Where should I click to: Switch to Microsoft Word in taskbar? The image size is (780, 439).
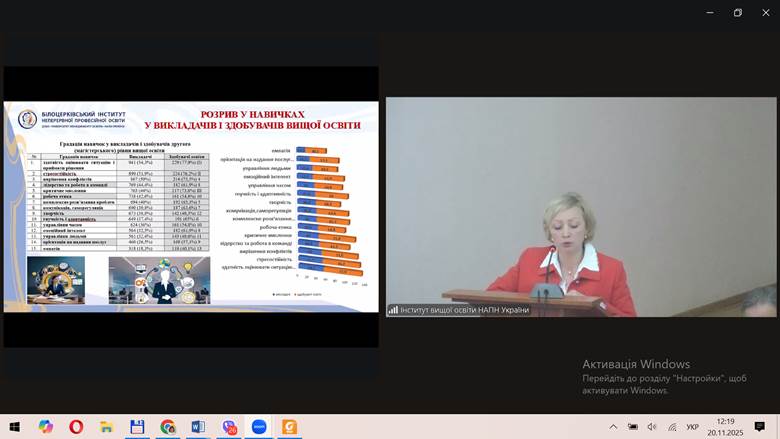[198, 427]
